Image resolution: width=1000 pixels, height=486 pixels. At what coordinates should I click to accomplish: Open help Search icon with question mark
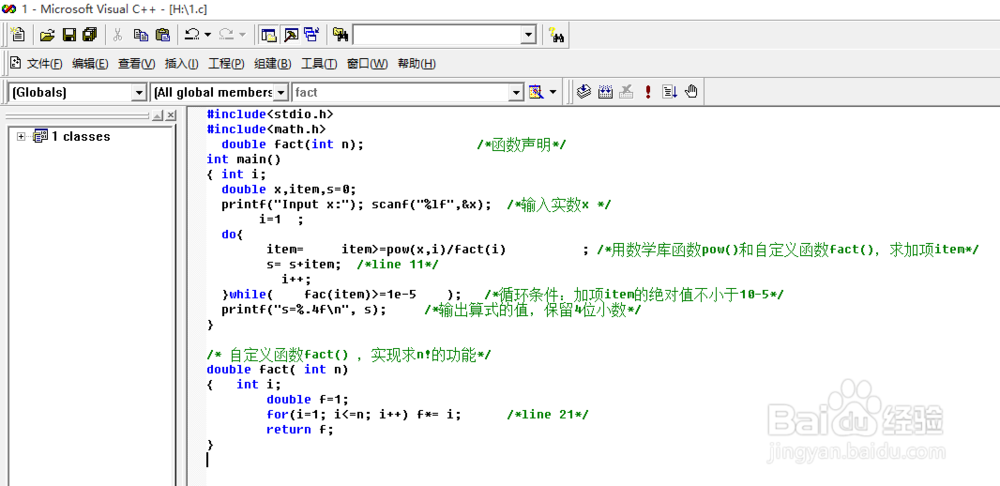(557, 35)
